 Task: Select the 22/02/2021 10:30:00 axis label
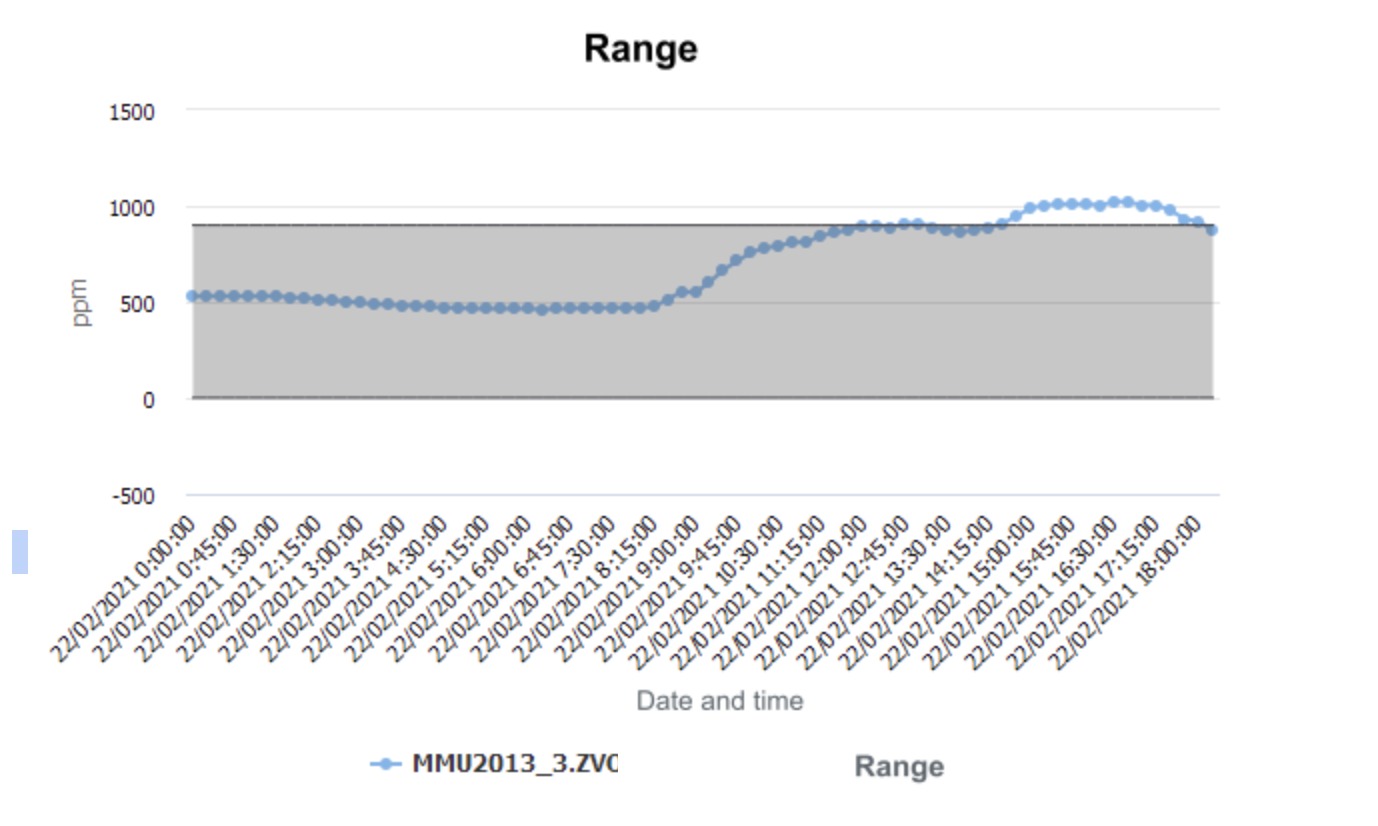pos(707,593)
